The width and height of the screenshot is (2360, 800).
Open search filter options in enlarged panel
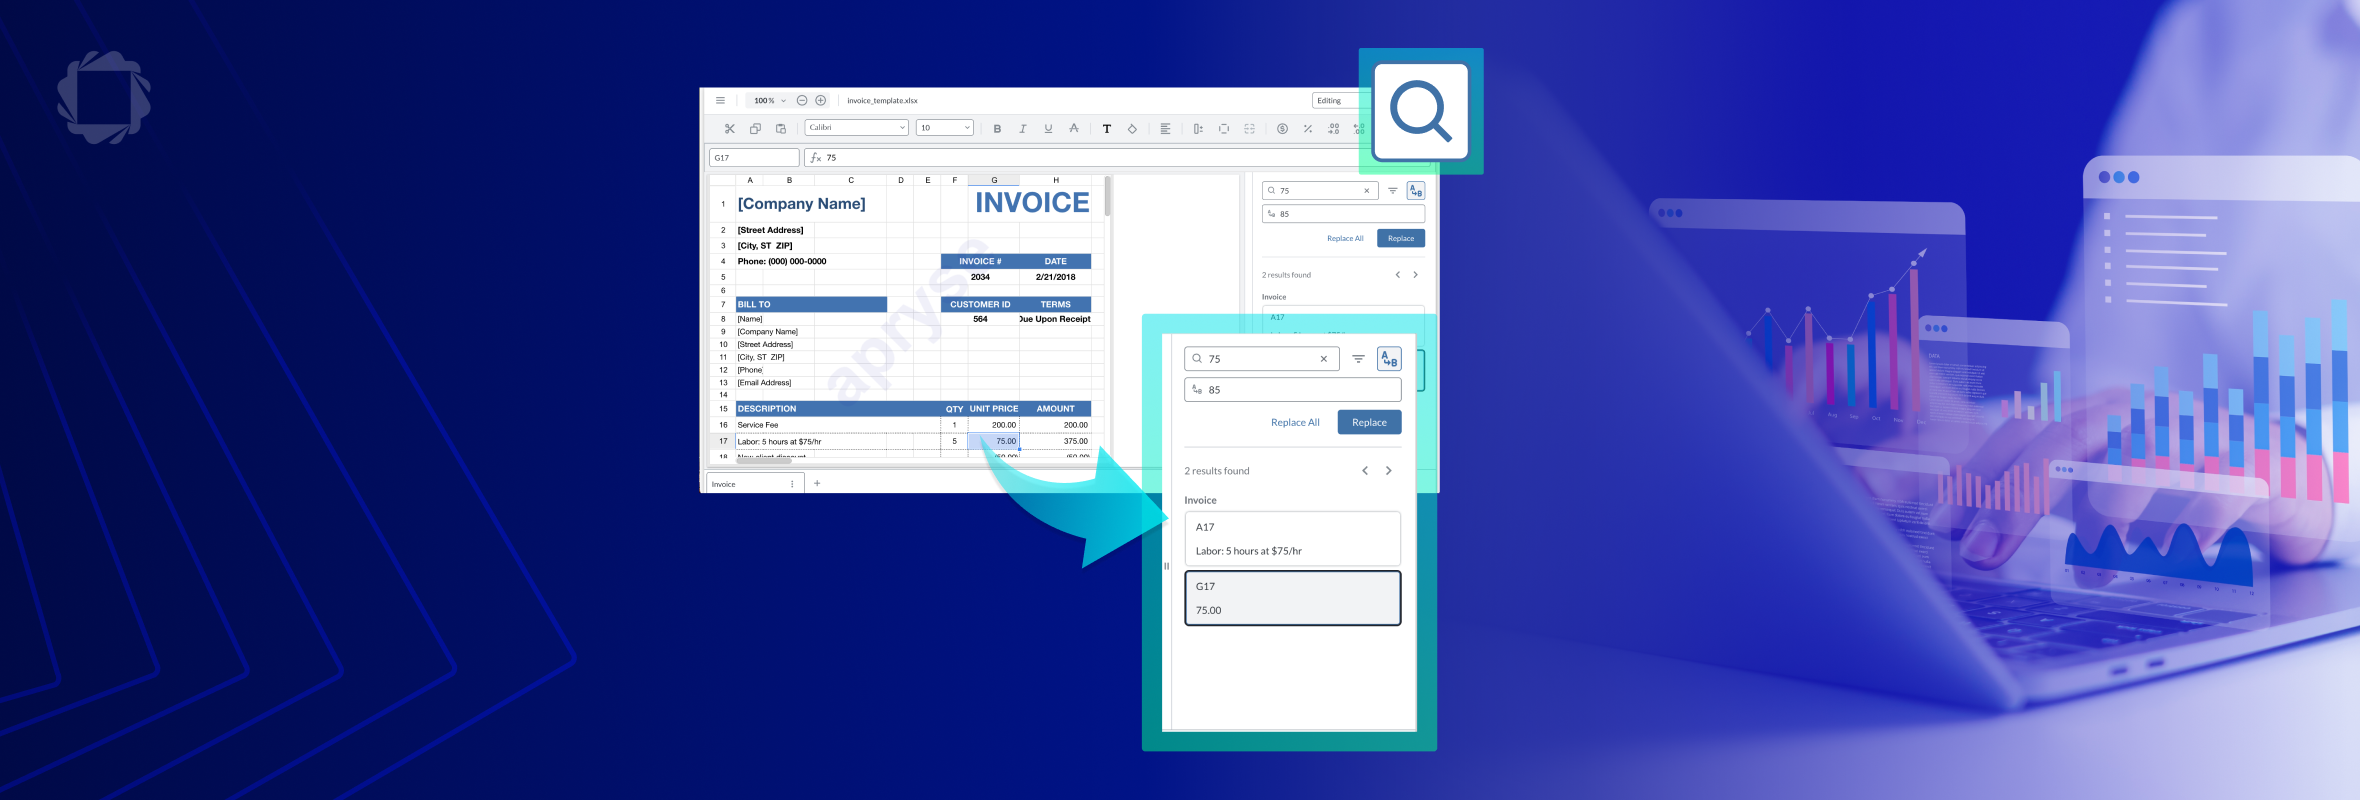[1358, 359]
